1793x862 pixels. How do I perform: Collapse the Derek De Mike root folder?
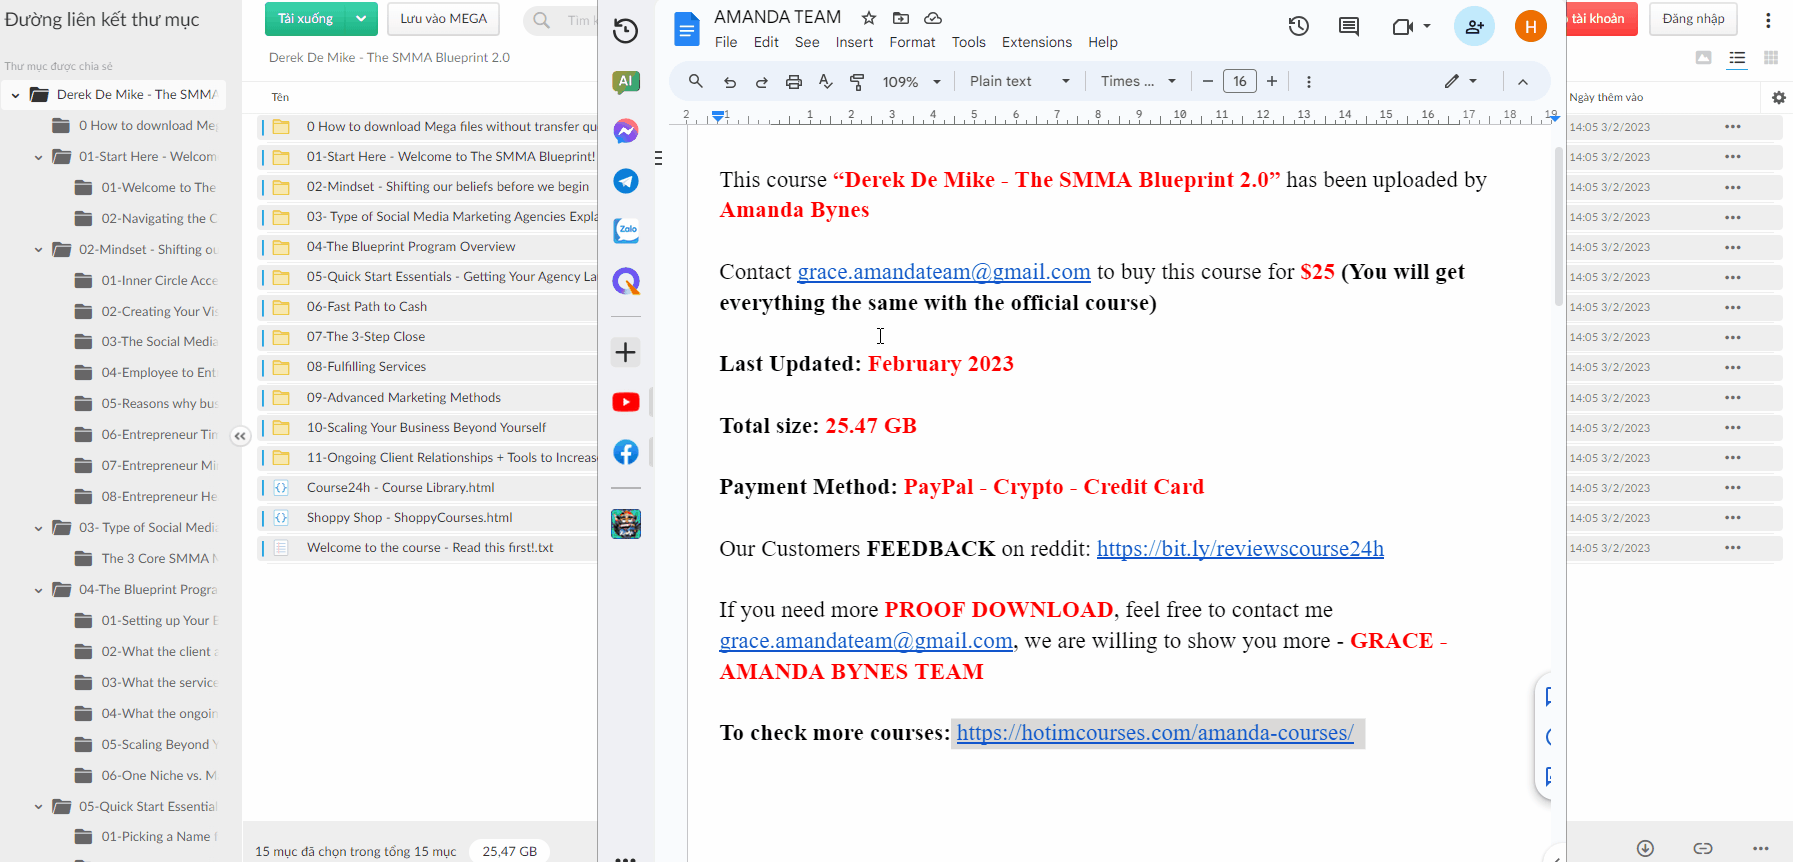coord(15,95)
